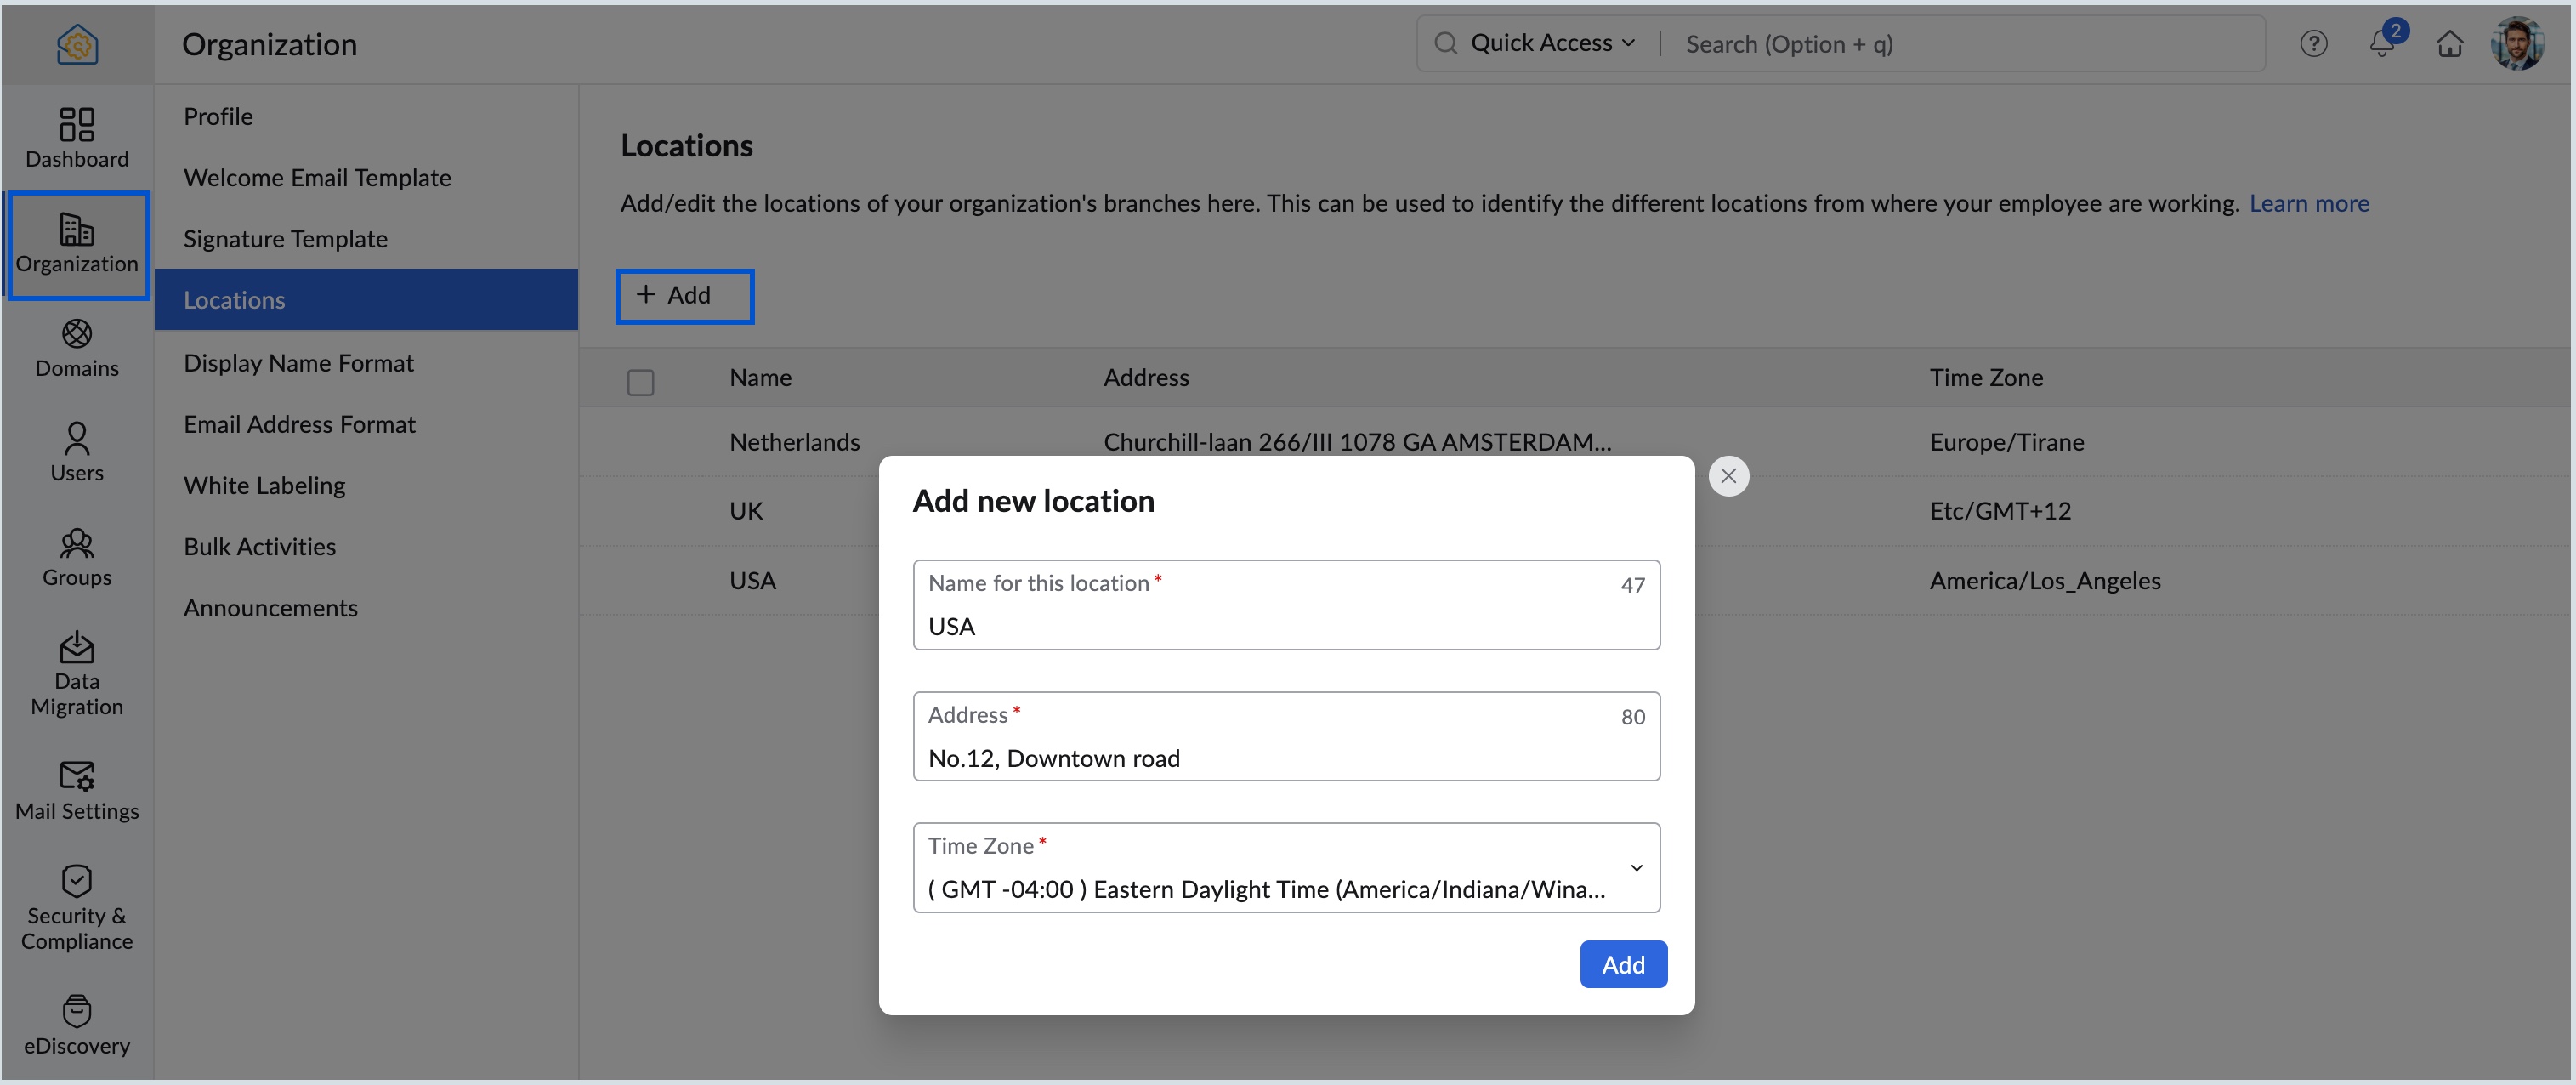
Task: Open Data Migration icon
Action: point(76,648)
